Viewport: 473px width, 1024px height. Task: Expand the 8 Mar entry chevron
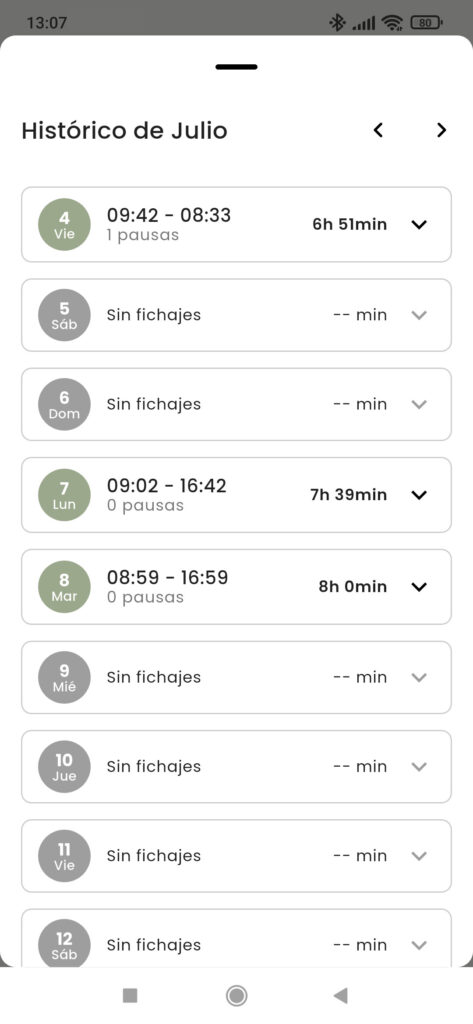coord(419,586)
